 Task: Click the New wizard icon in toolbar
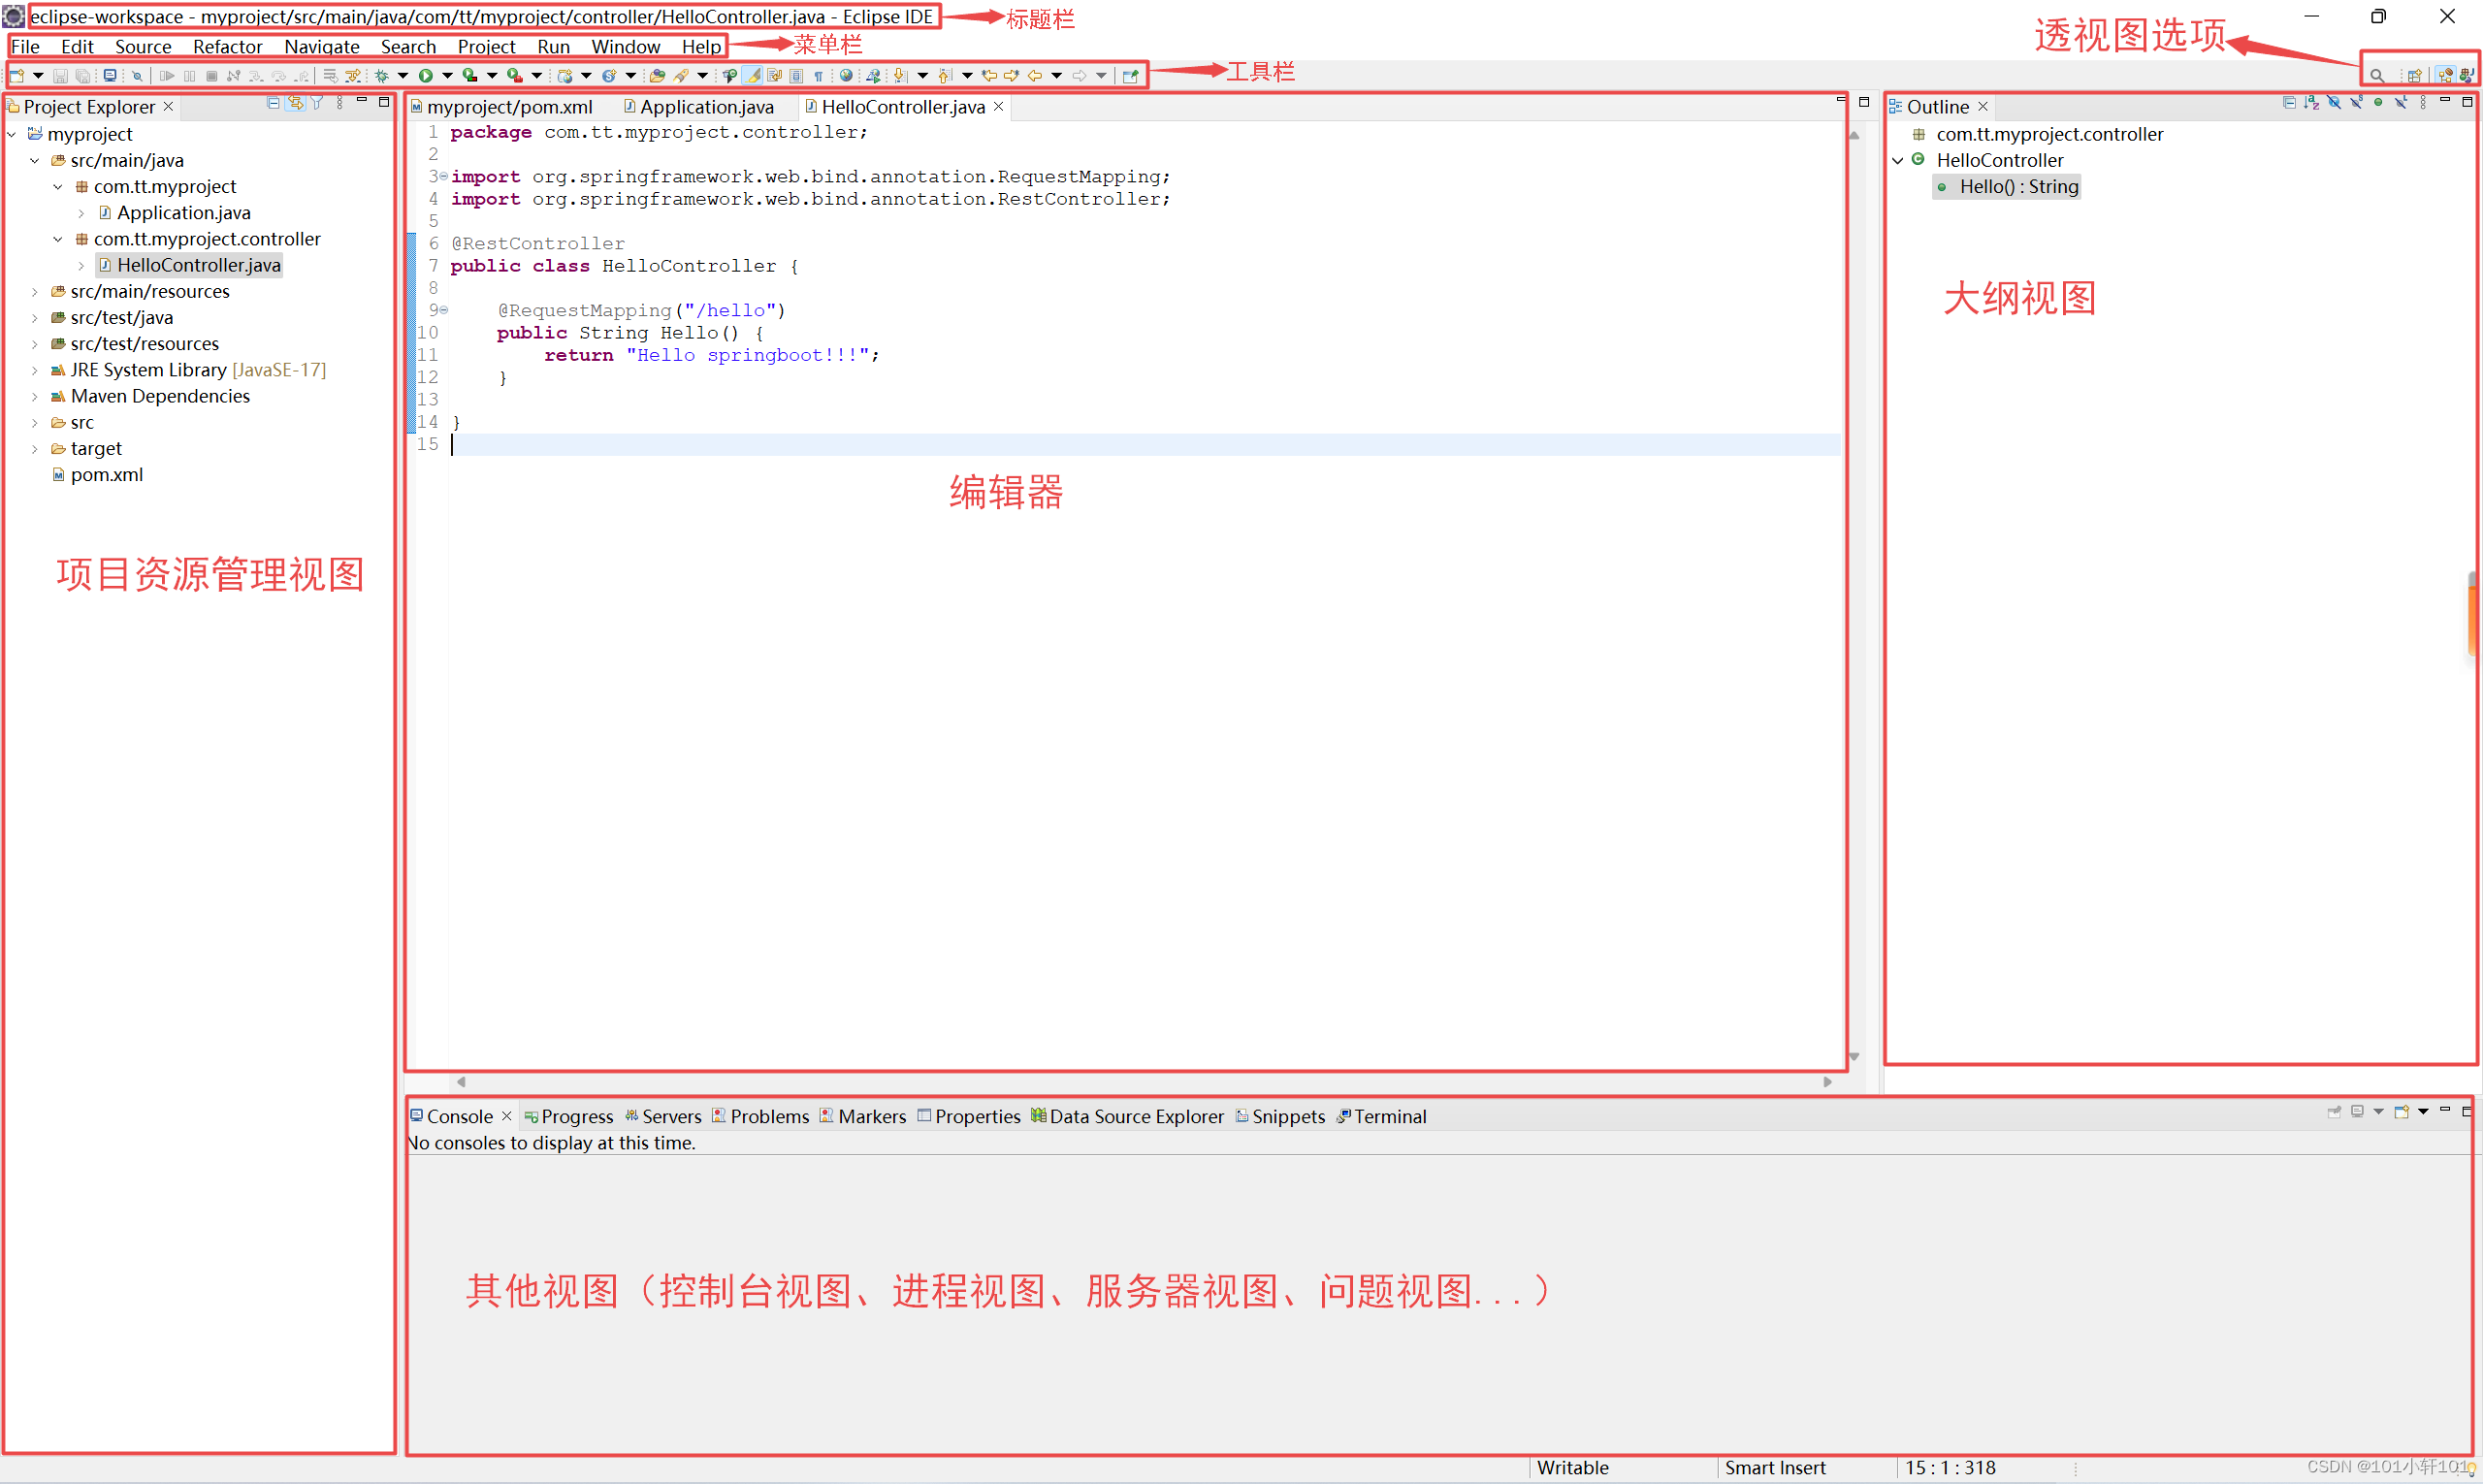point(17,75)
